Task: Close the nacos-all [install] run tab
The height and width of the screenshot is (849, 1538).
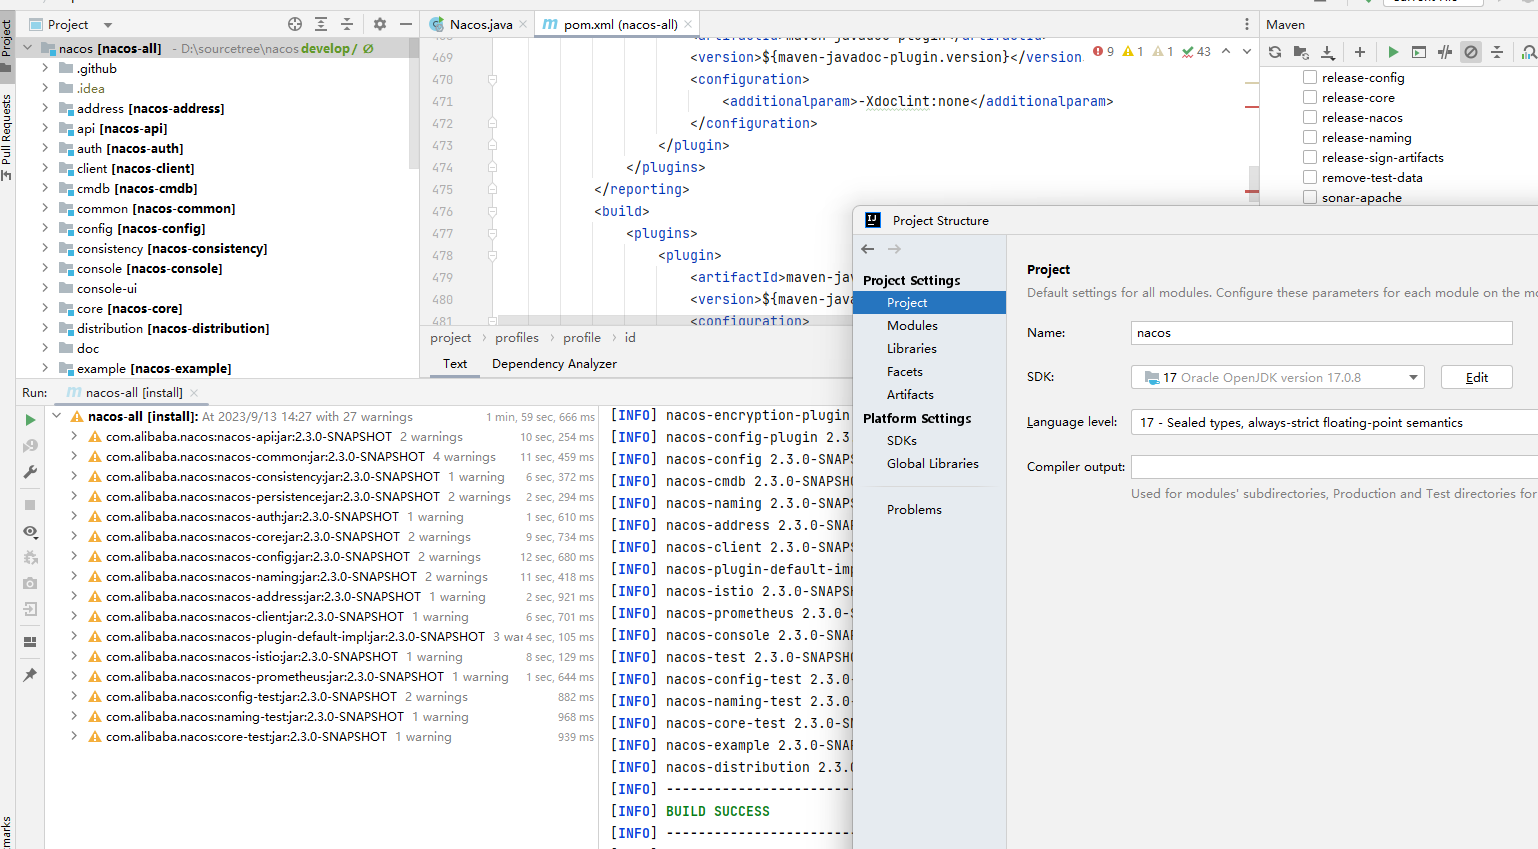Action: [x=194, y=393]
